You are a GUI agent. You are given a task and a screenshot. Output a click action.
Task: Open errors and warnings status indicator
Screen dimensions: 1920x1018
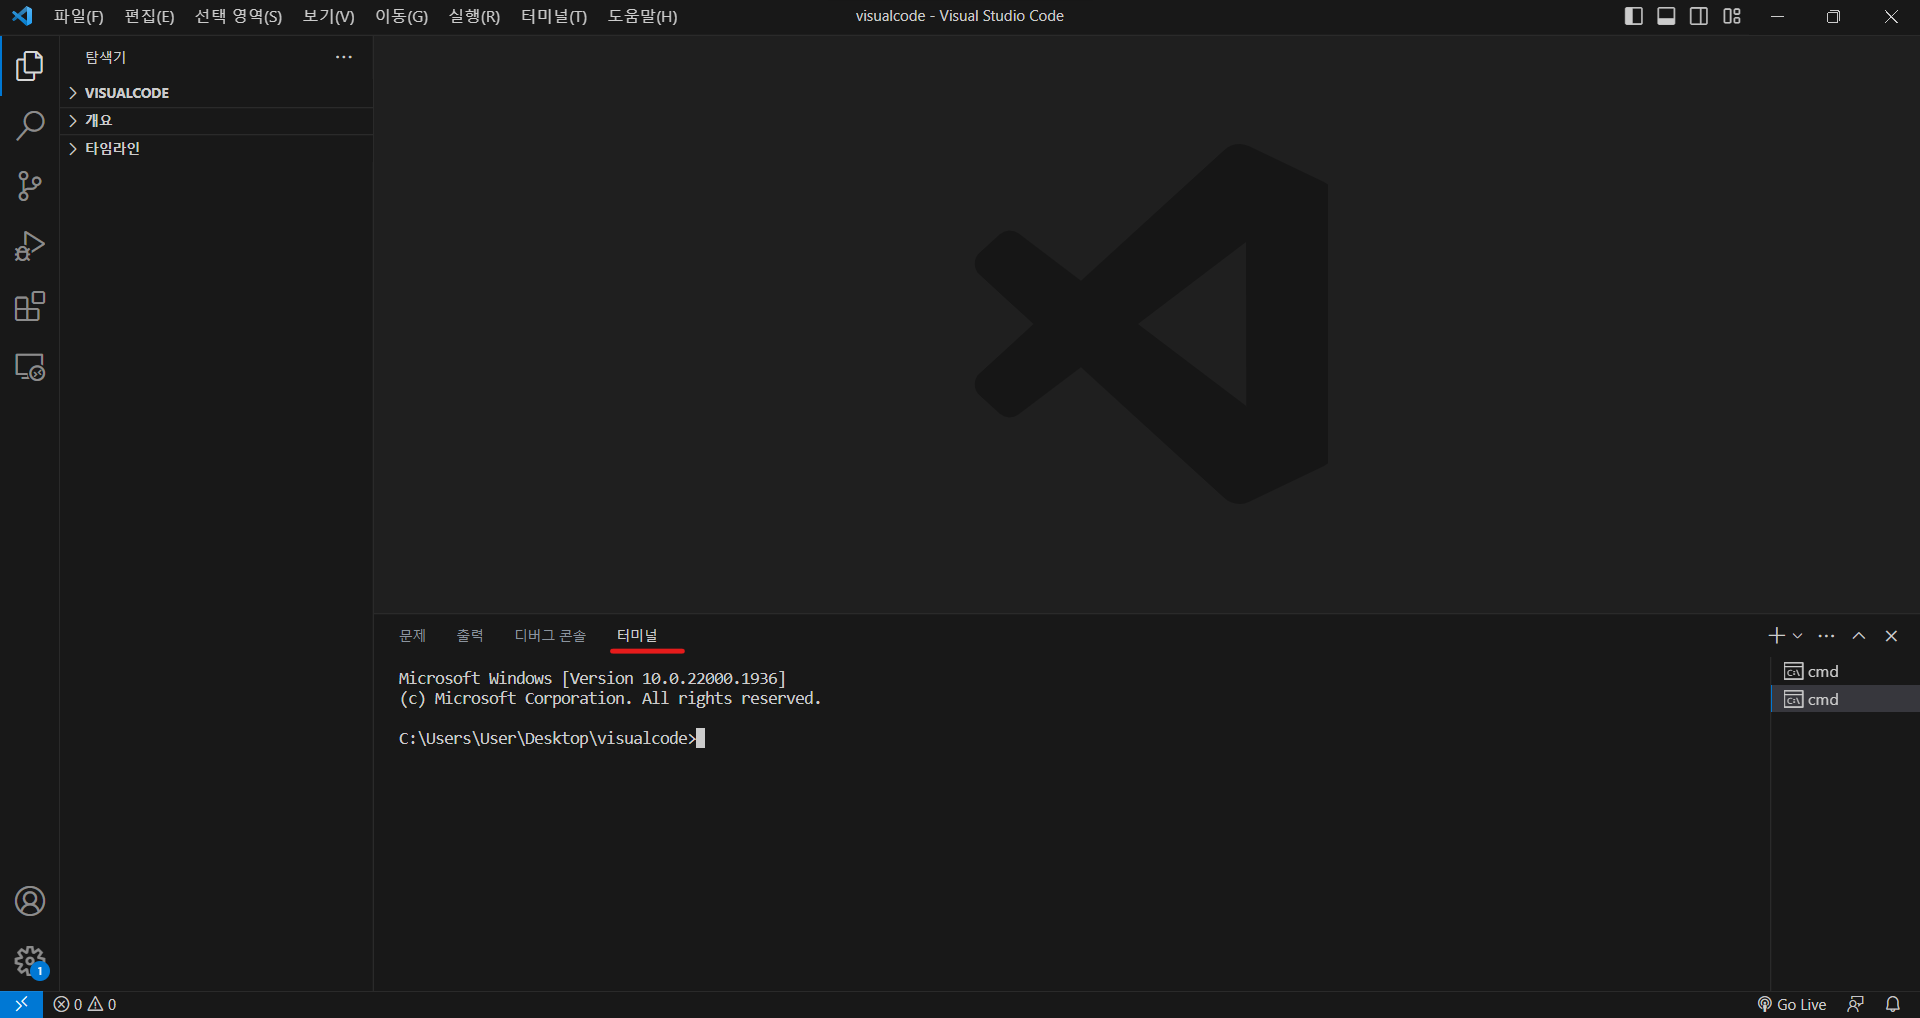pyautogui.click(x=85, y=1004)
